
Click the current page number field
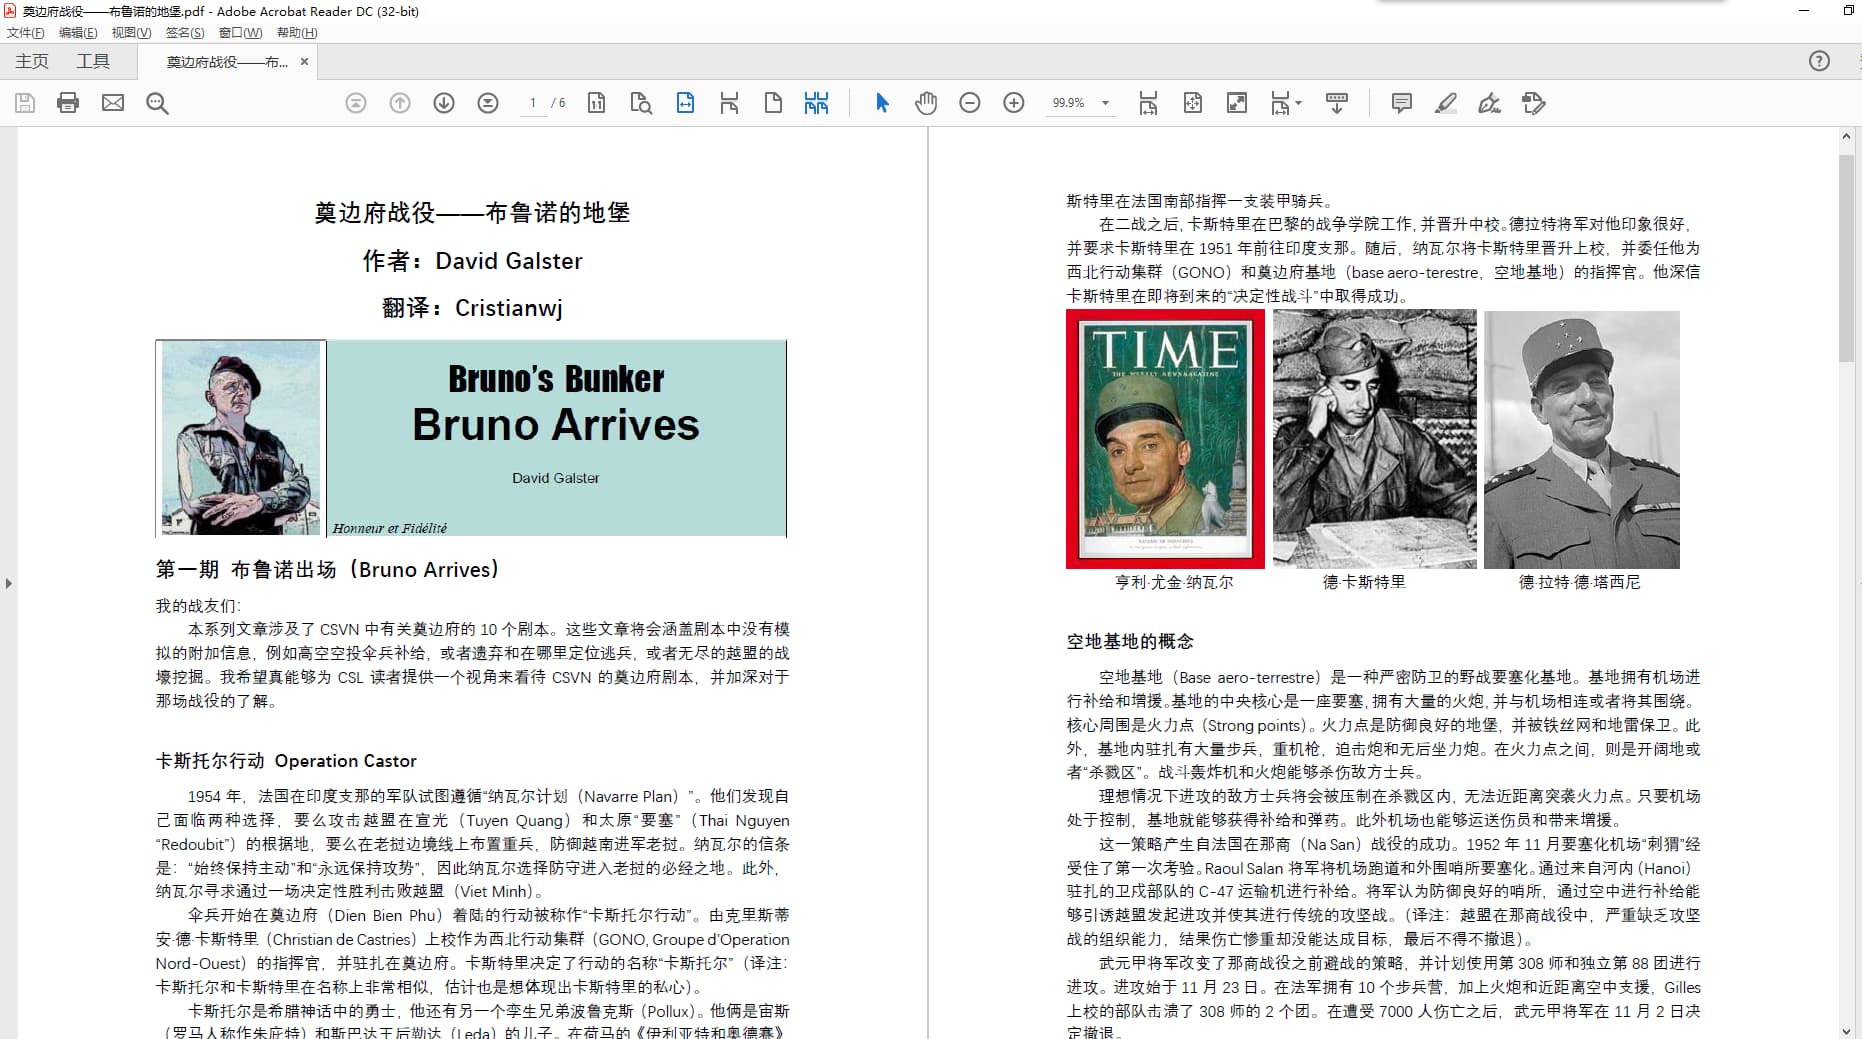coord(533,103)
